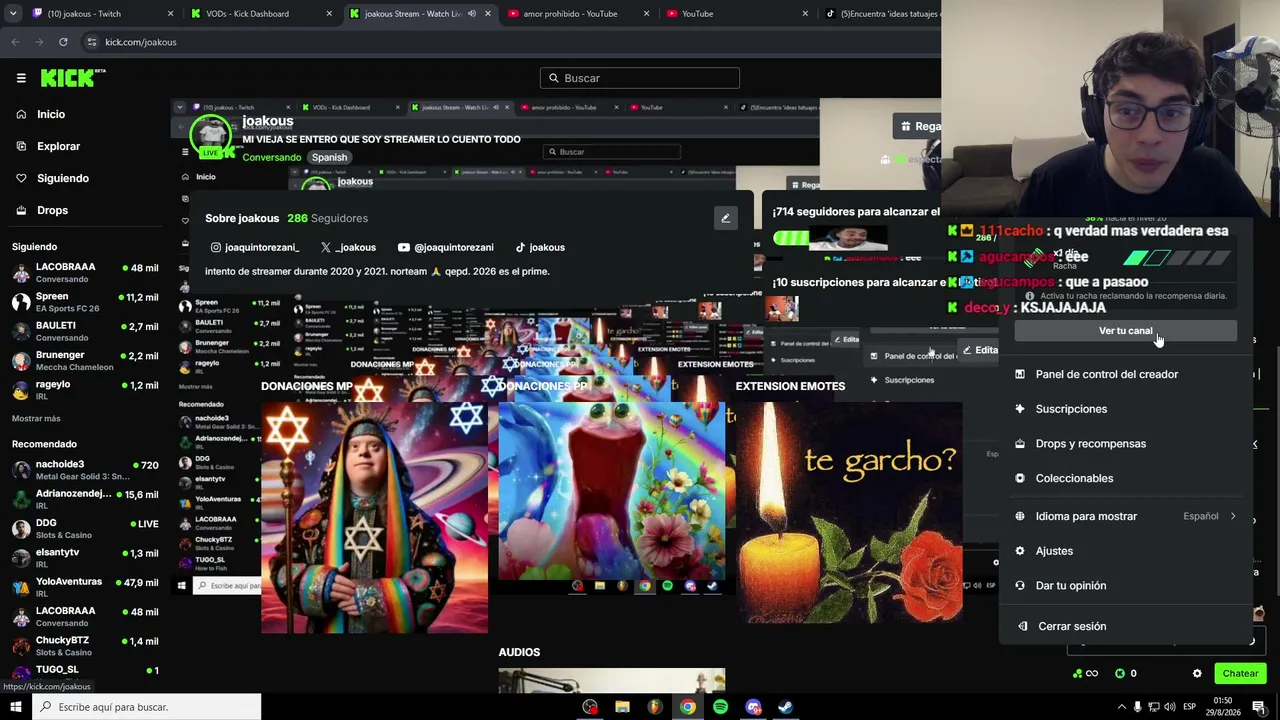Viewport: 1280px width, 720px height.
Task: Show hidden system tray icons chevron
Action: 1121,707
